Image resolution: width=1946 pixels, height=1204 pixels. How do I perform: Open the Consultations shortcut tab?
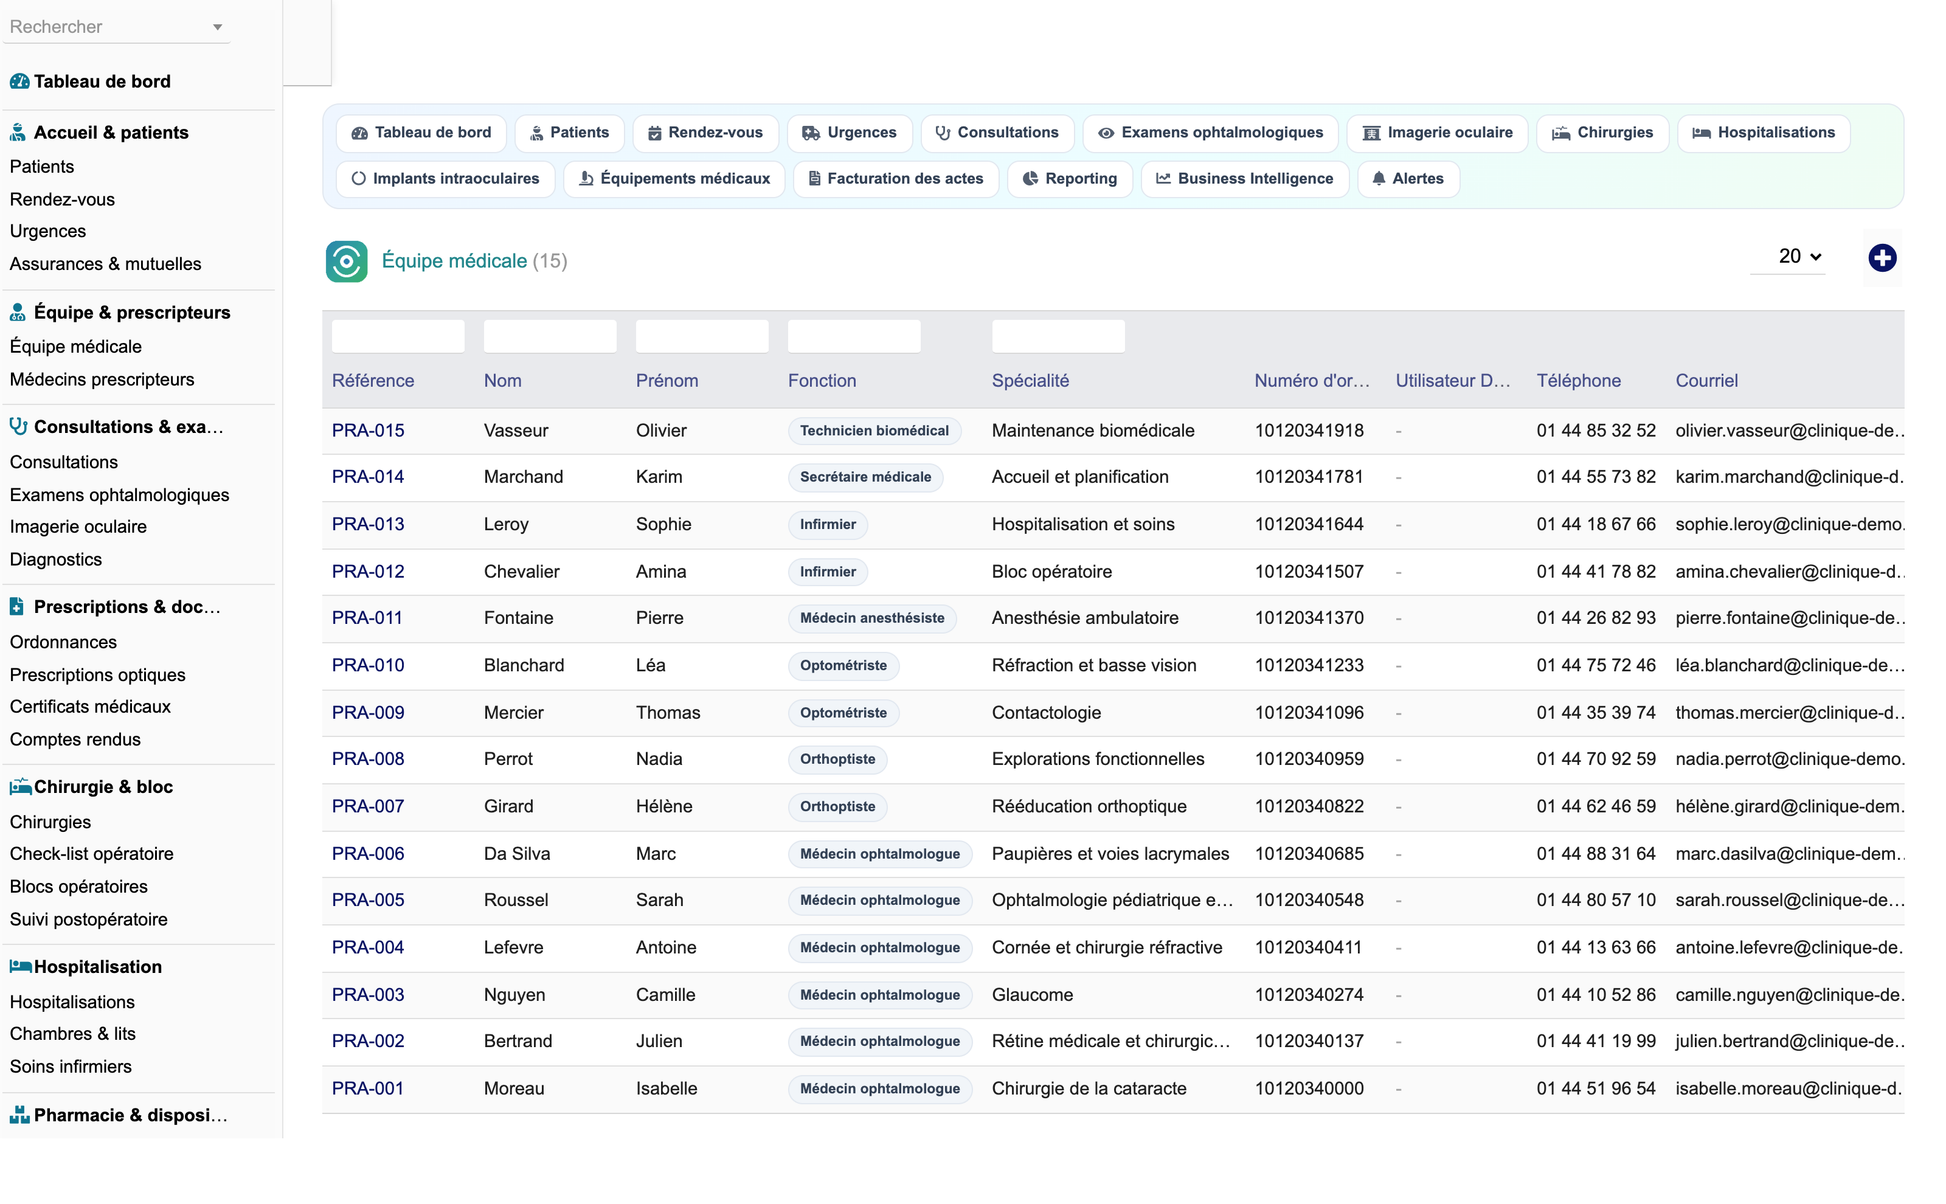tap(996, 132)
